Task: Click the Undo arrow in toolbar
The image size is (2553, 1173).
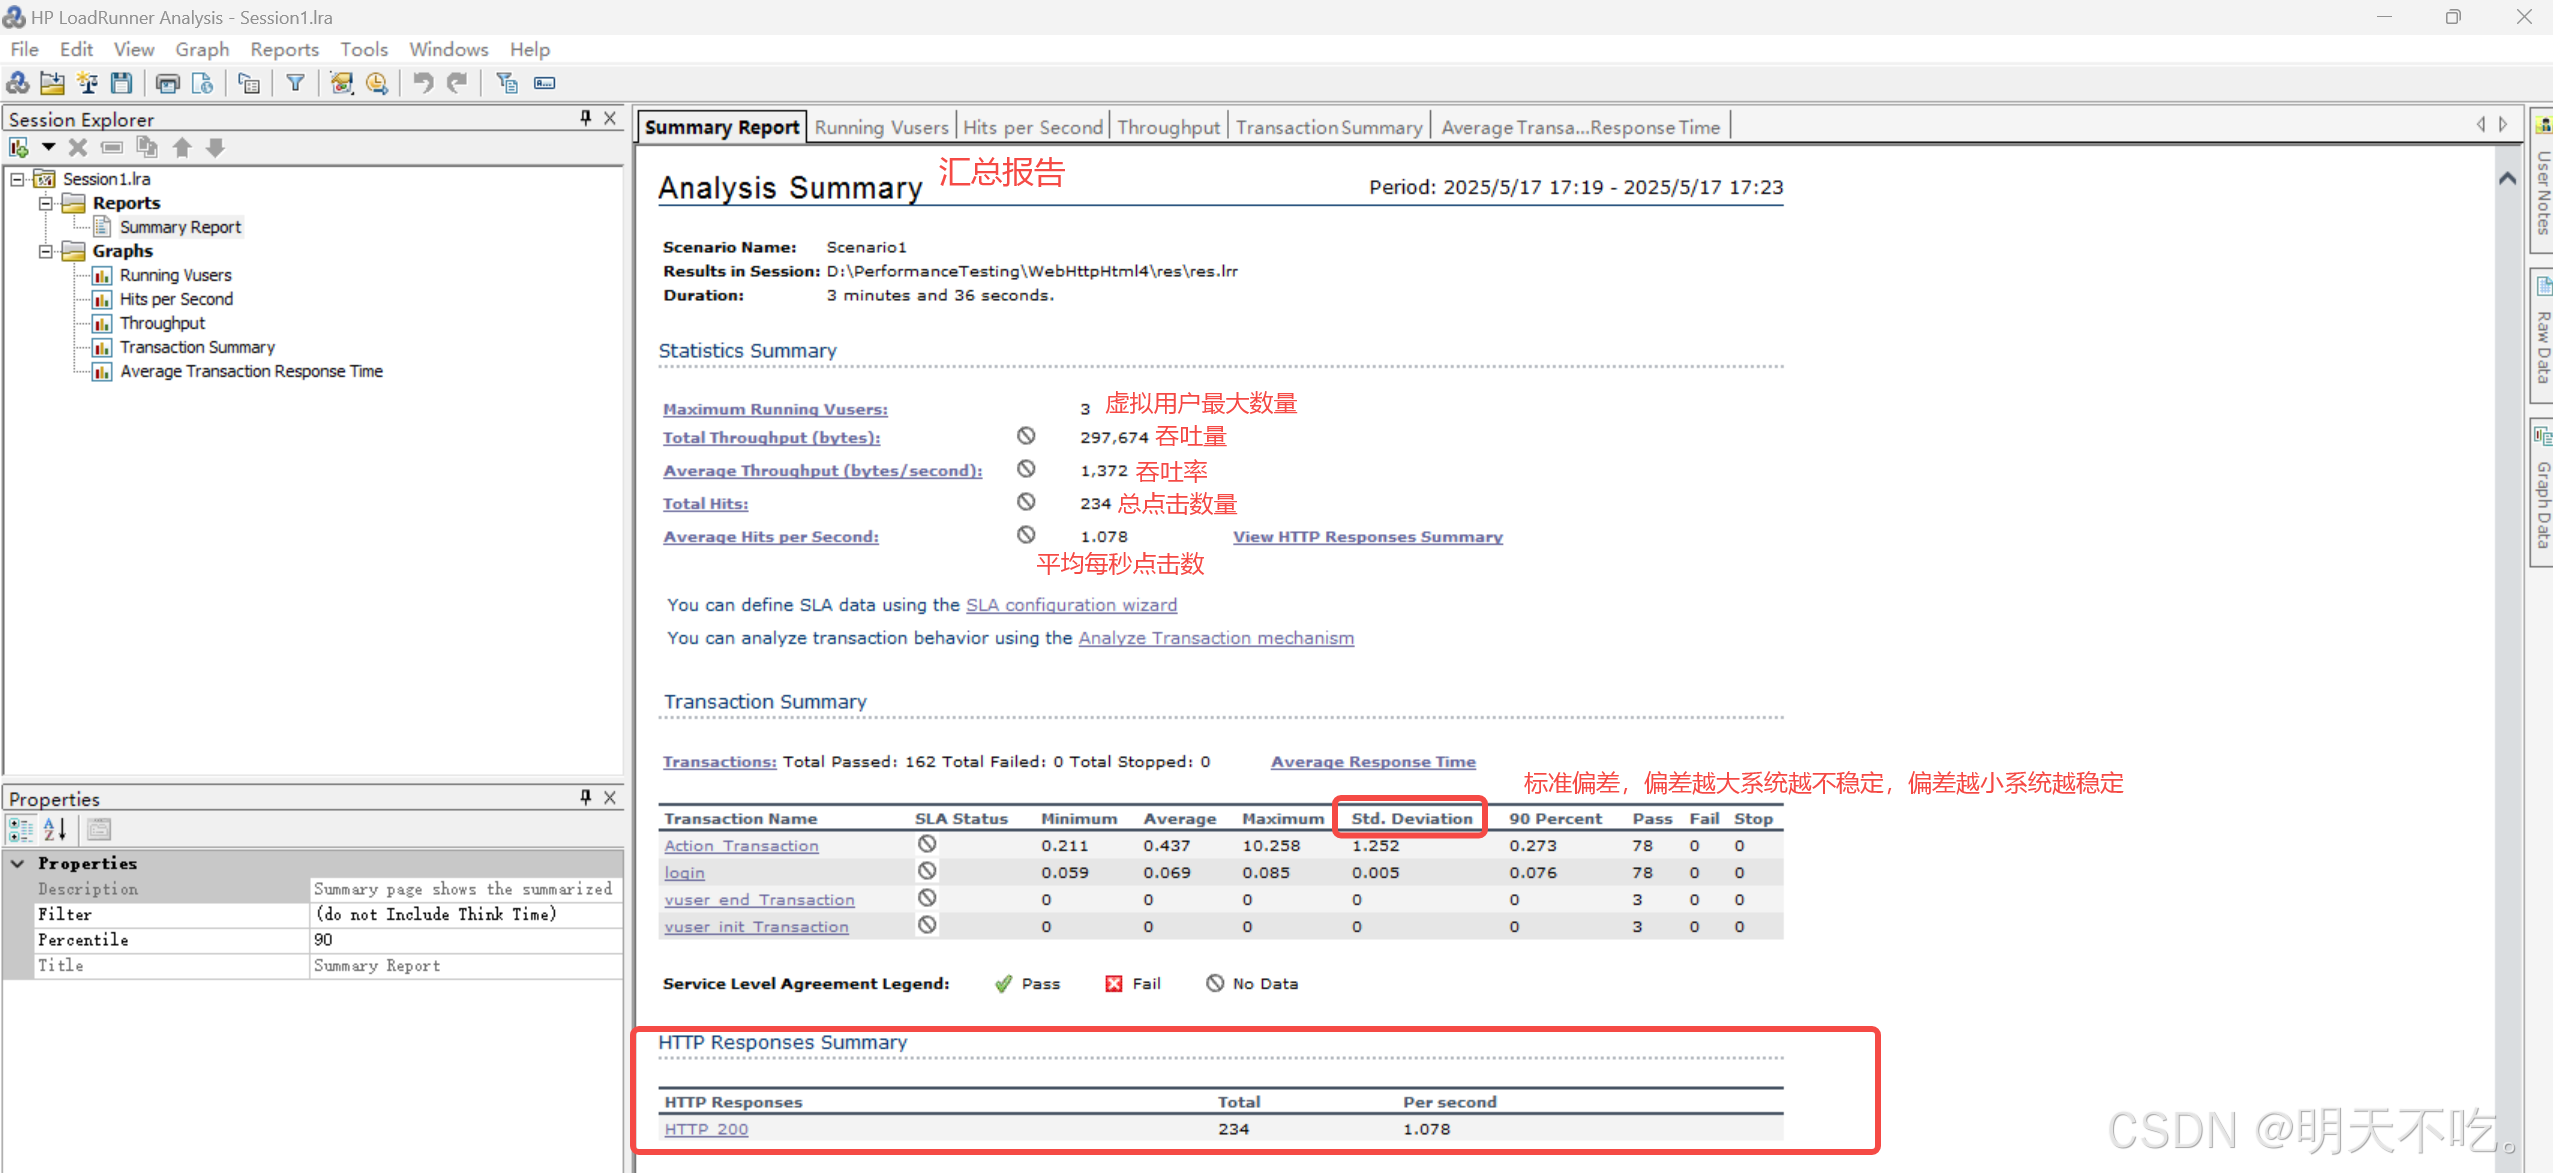Action: [423, 84]
